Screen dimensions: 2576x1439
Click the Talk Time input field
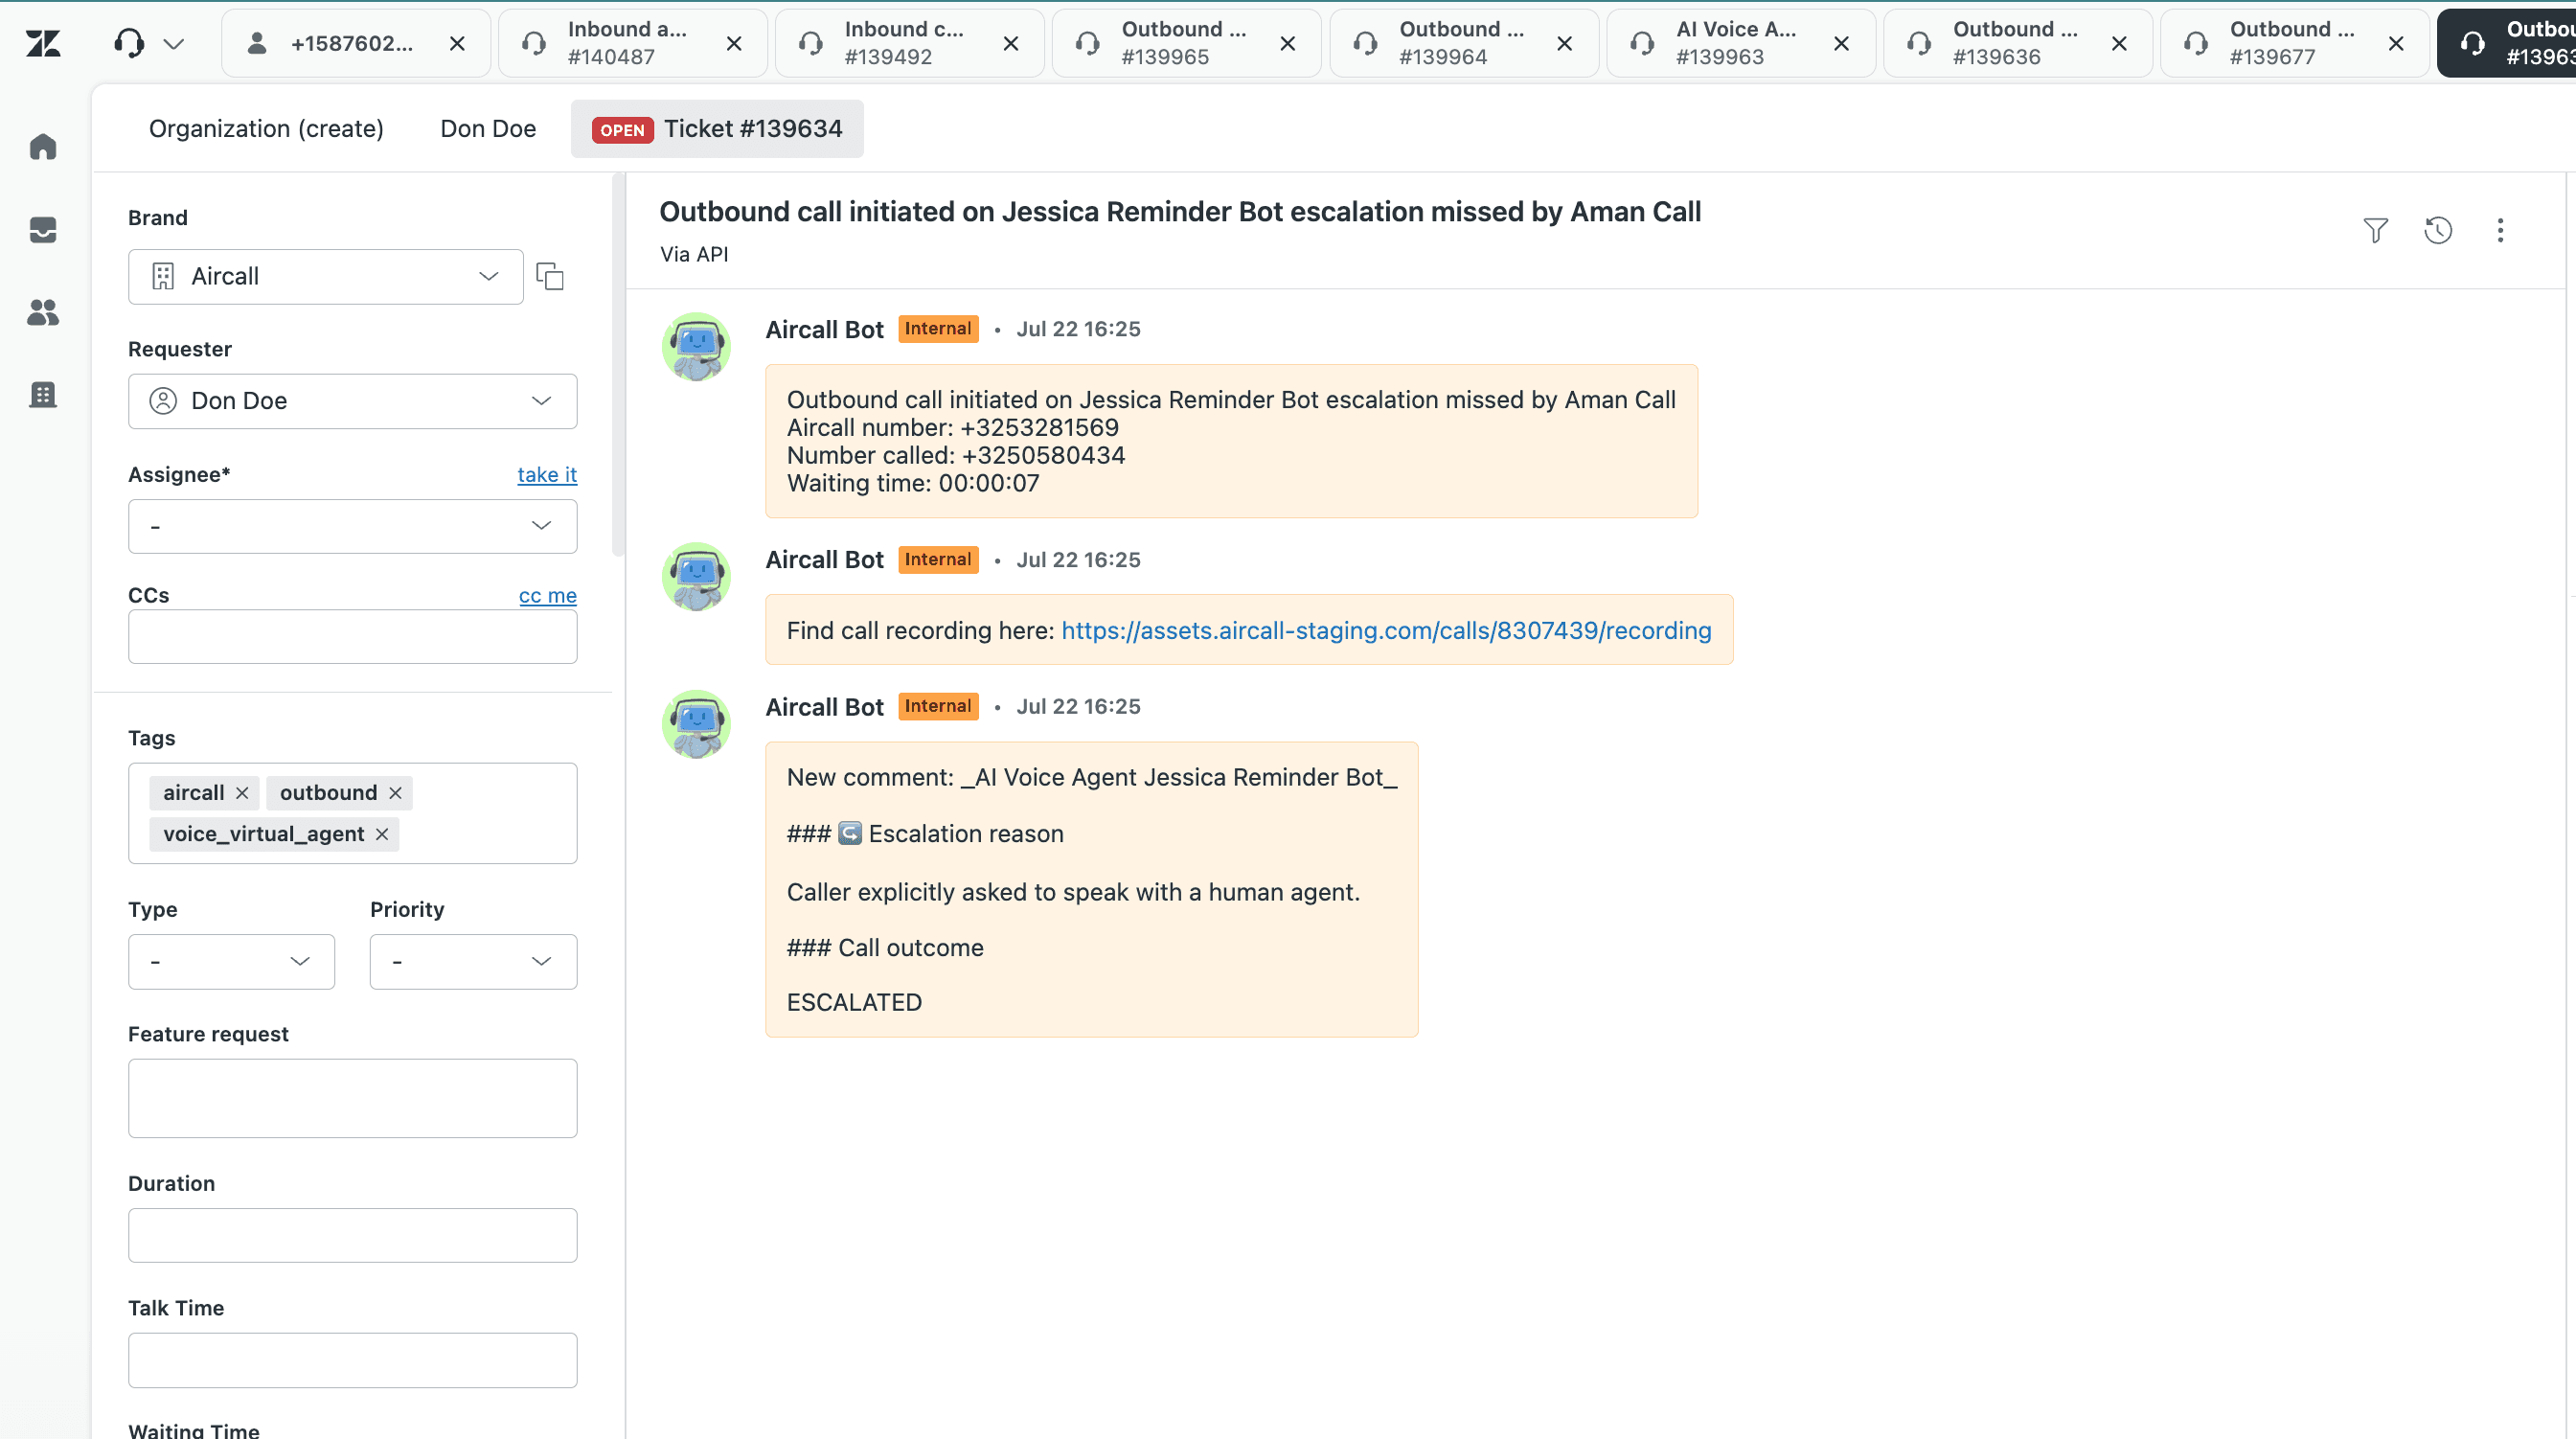point(352,1360)
